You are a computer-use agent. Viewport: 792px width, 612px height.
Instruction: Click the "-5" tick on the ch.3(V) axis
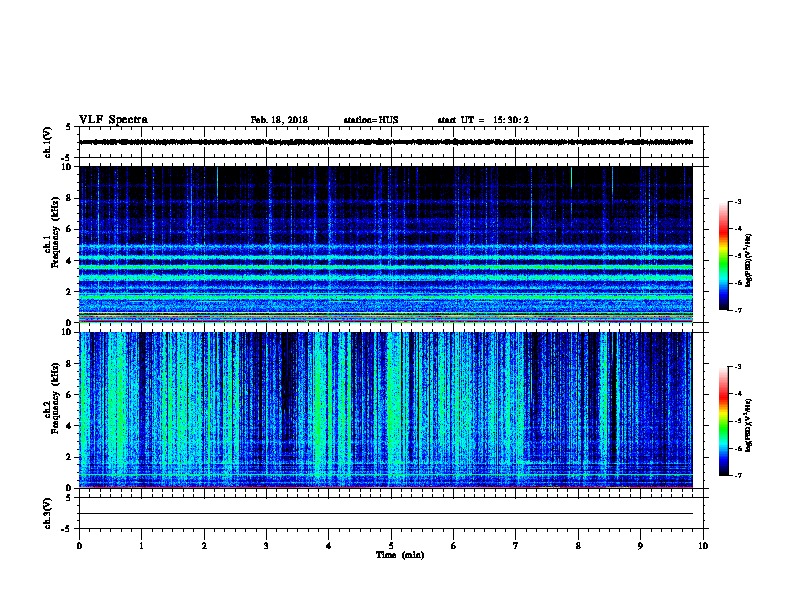coord(67,529)
